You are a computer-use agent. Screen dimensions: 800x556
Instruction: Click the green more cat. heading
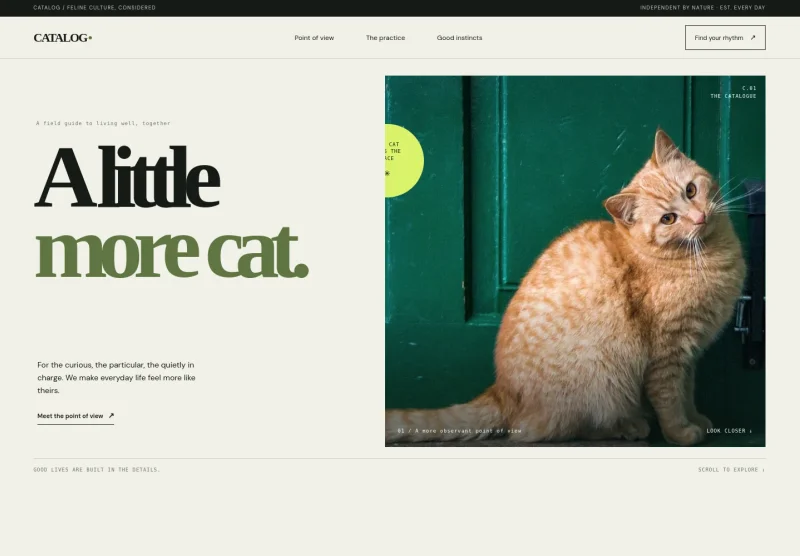point(172,252)
